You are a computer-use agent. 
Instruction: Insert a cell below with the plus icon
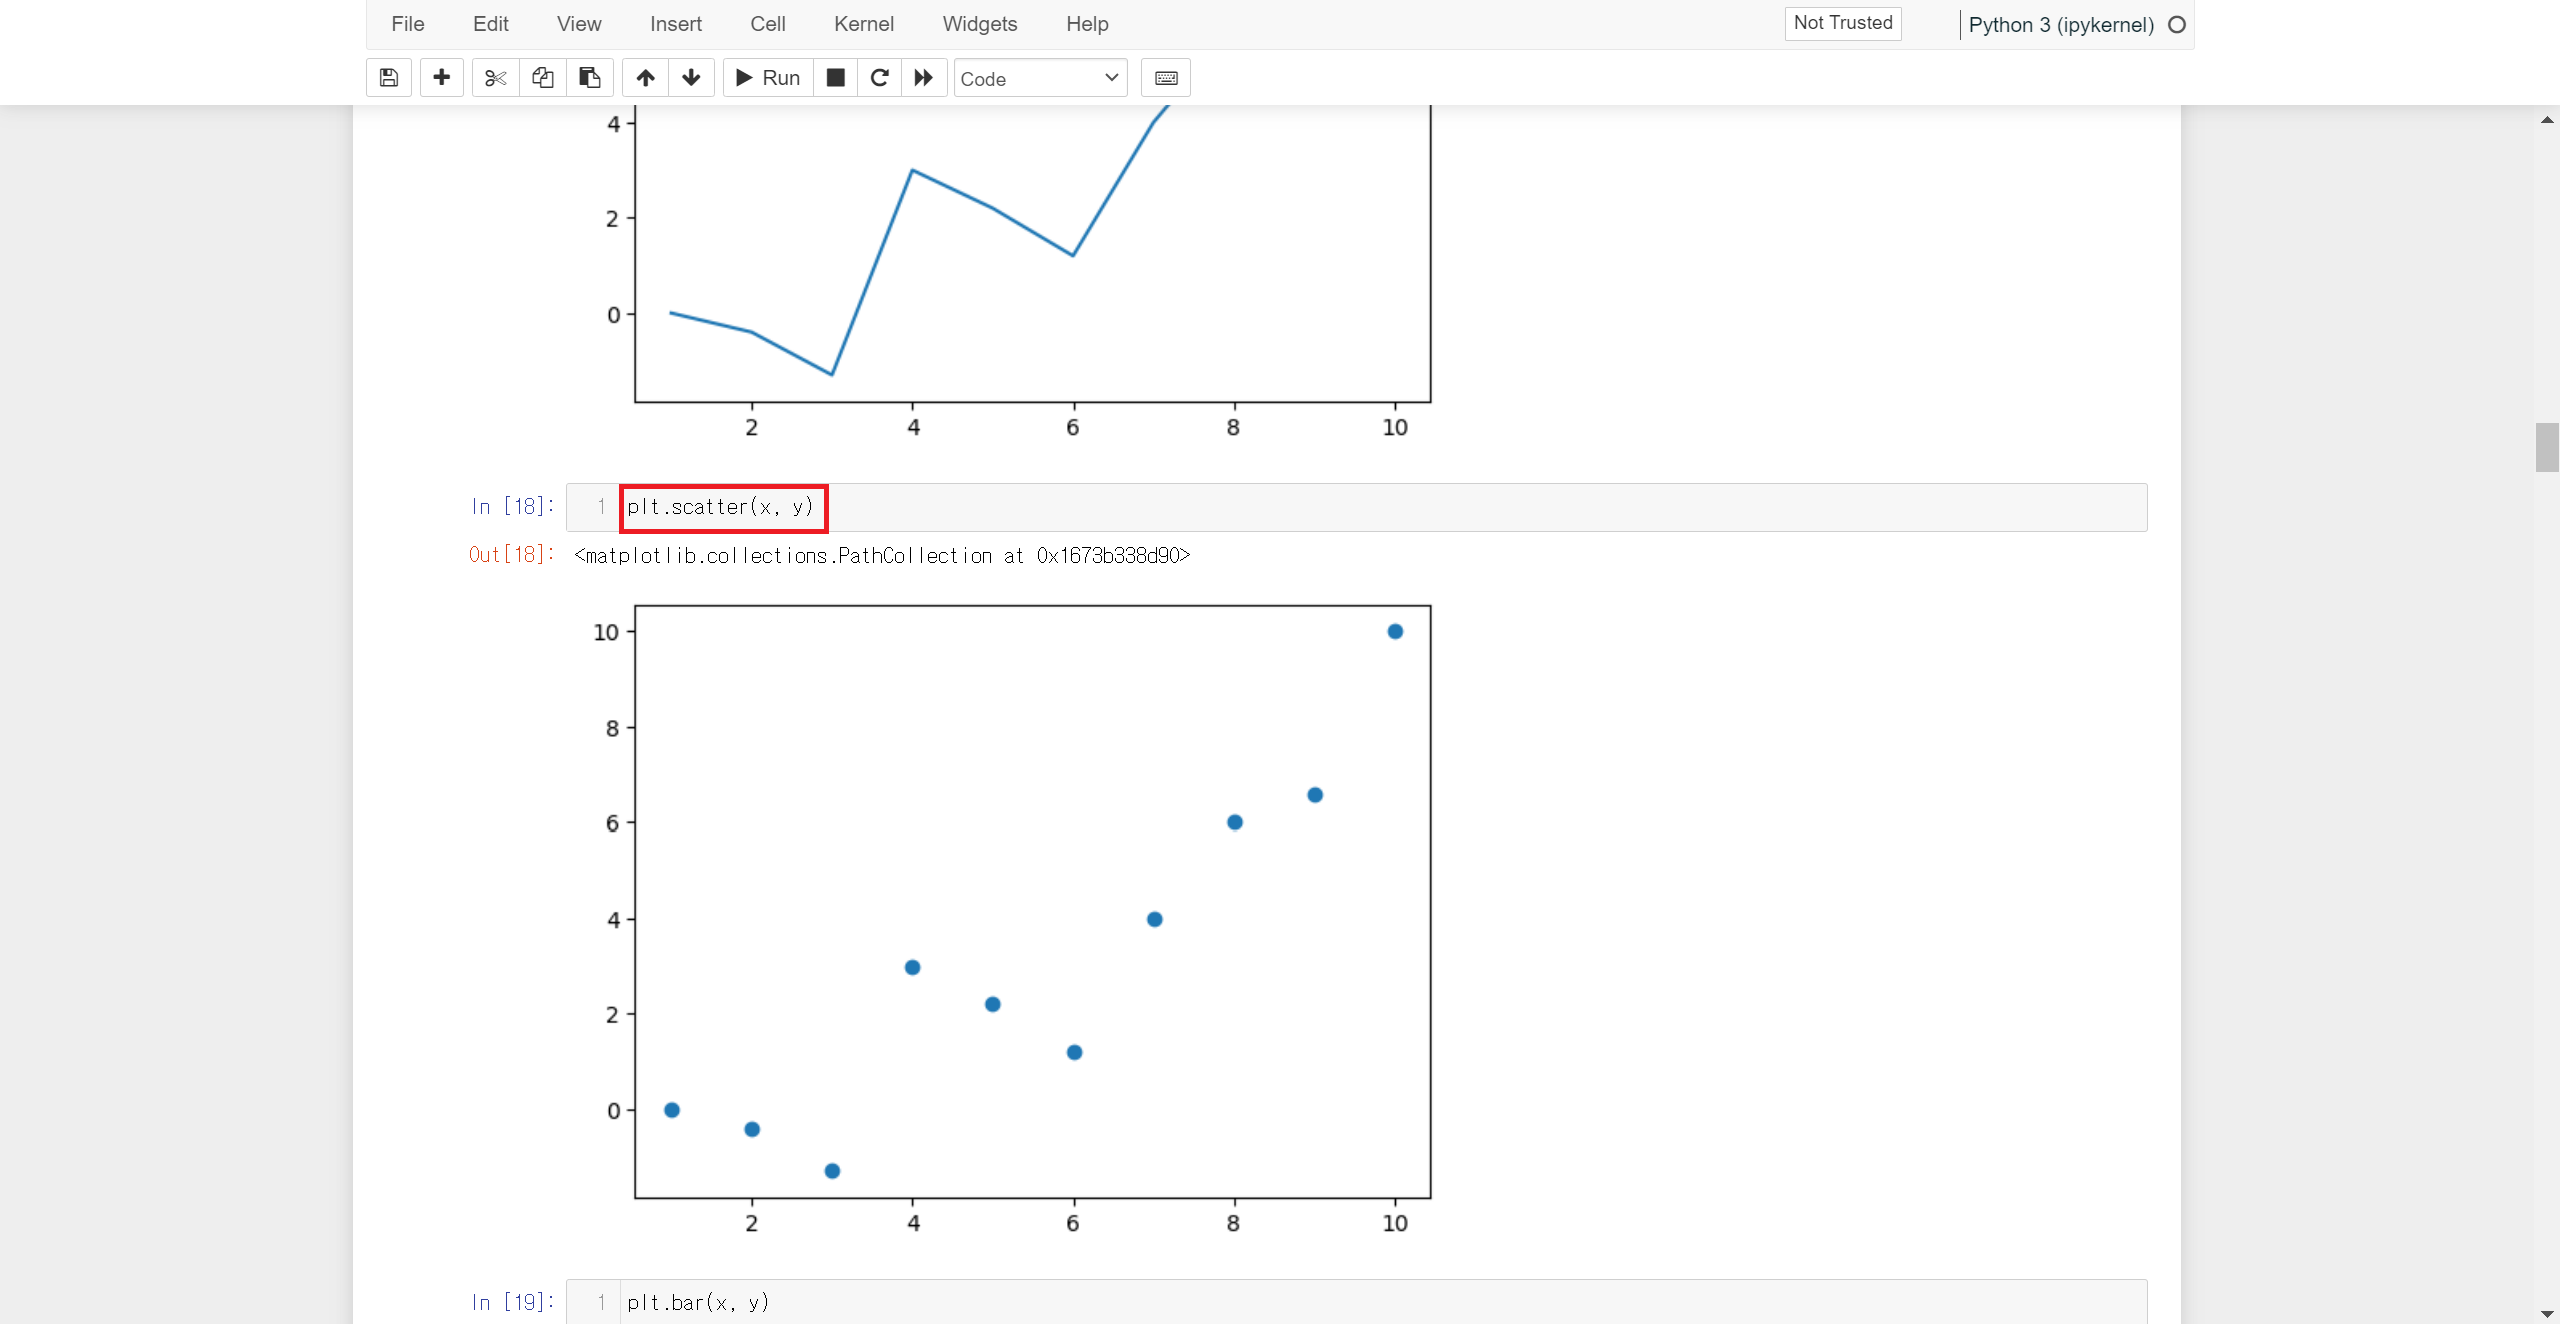441,78
